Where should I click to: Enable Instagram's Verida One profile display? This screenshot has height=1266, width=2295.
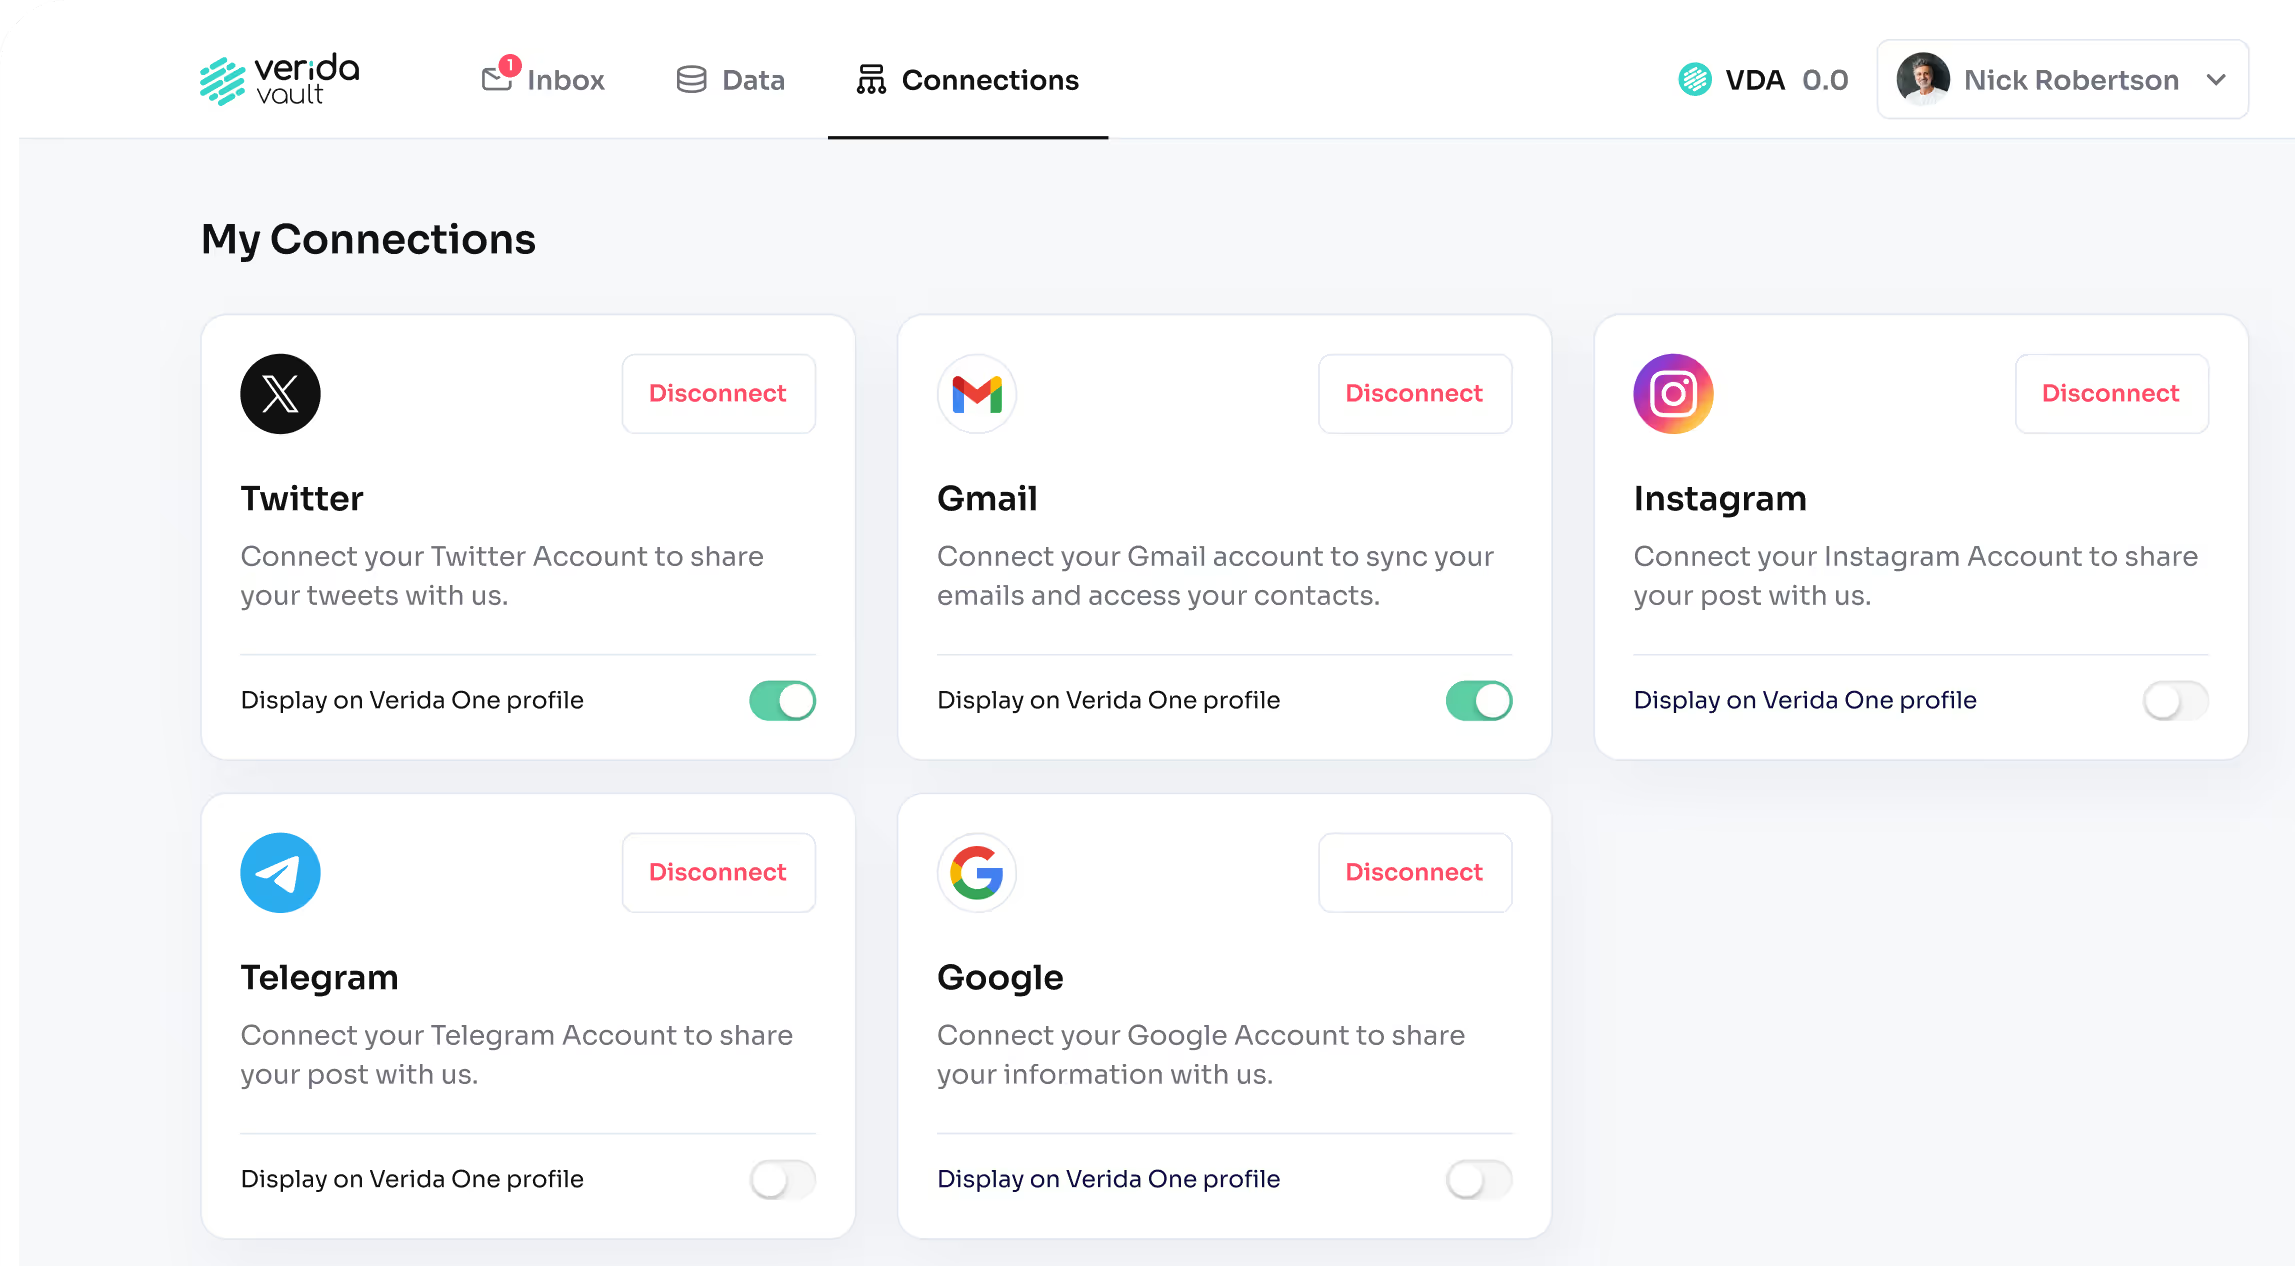point(2175,701)
